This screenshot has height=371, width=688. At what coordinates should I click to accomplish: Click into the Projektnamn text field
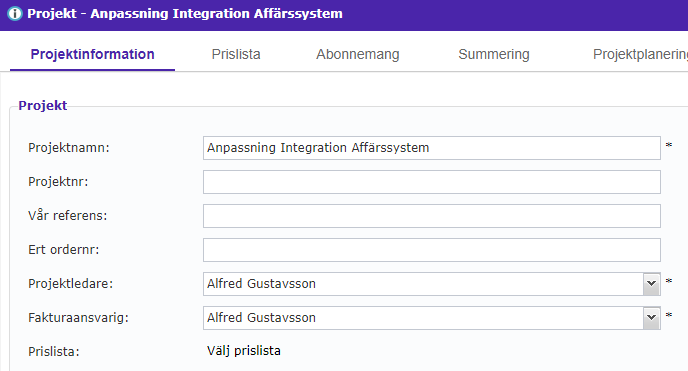pos(432,148)
